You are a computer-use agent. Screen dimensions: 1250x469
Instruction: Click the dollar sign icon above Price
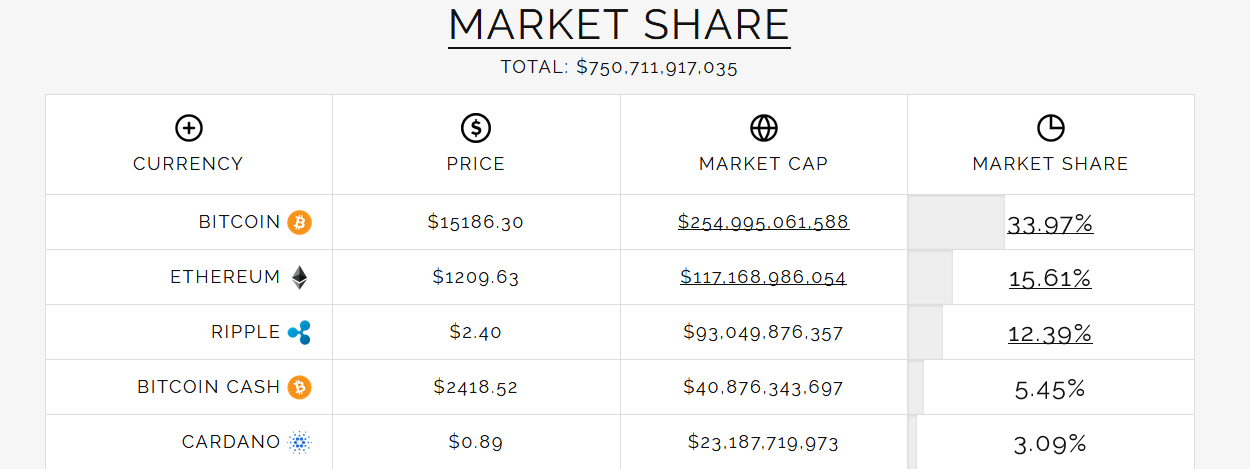476,128
